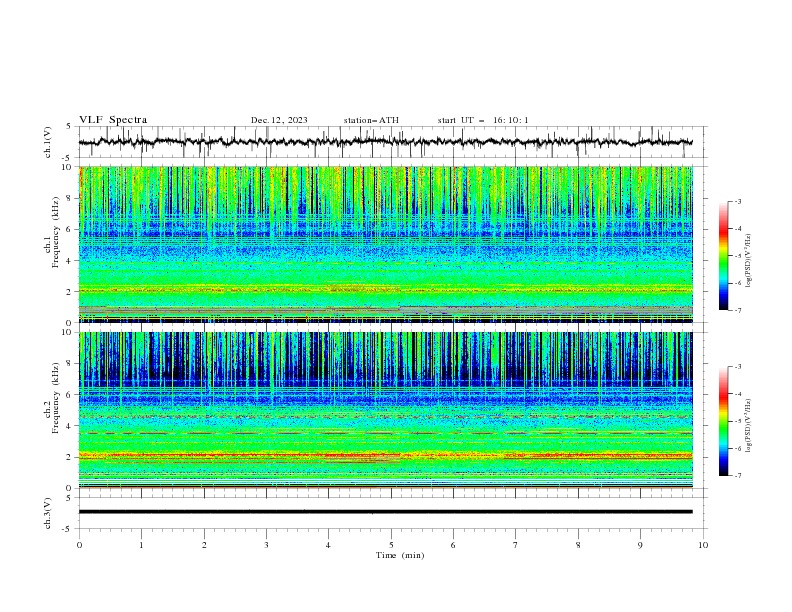
Task: Click the ch.3 flat black trace
Action: (385, 512)
